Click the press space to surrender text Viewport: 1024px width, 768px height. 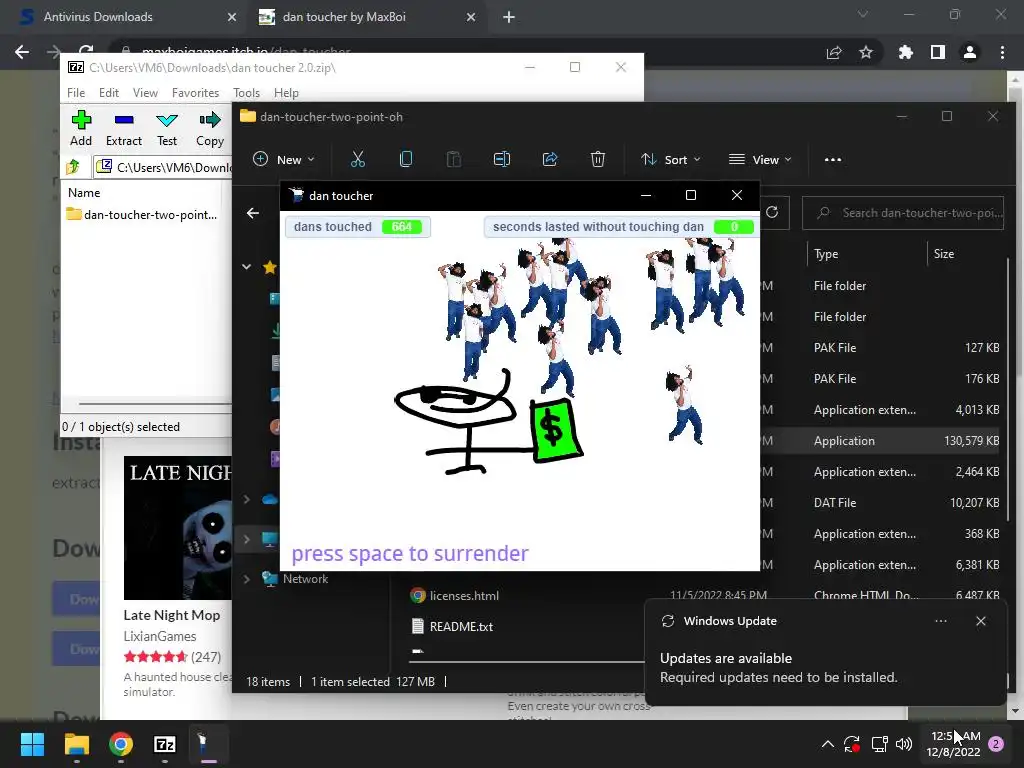click(409, 554)
